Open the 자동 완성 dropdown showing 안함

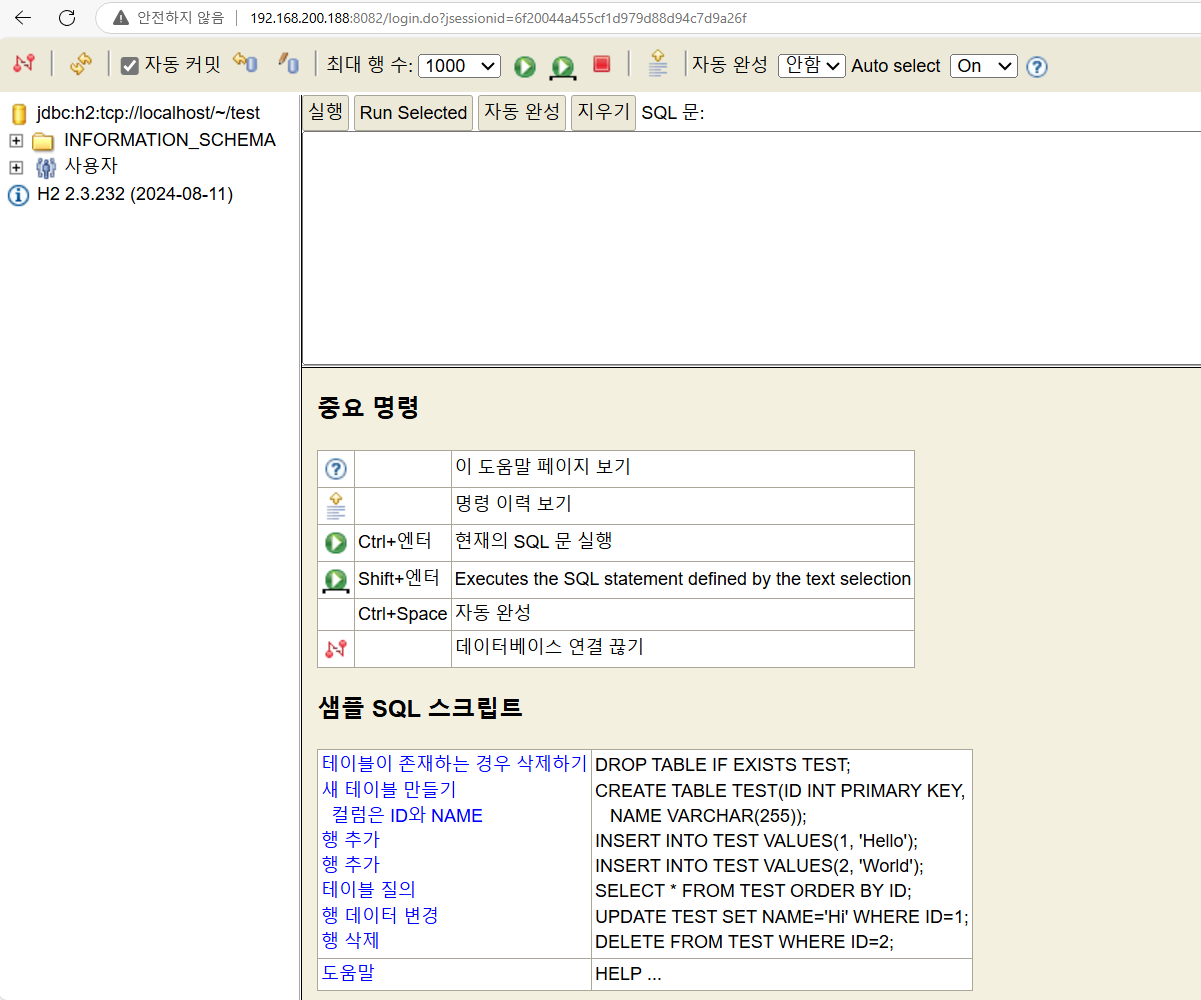[x=812, y=66]
